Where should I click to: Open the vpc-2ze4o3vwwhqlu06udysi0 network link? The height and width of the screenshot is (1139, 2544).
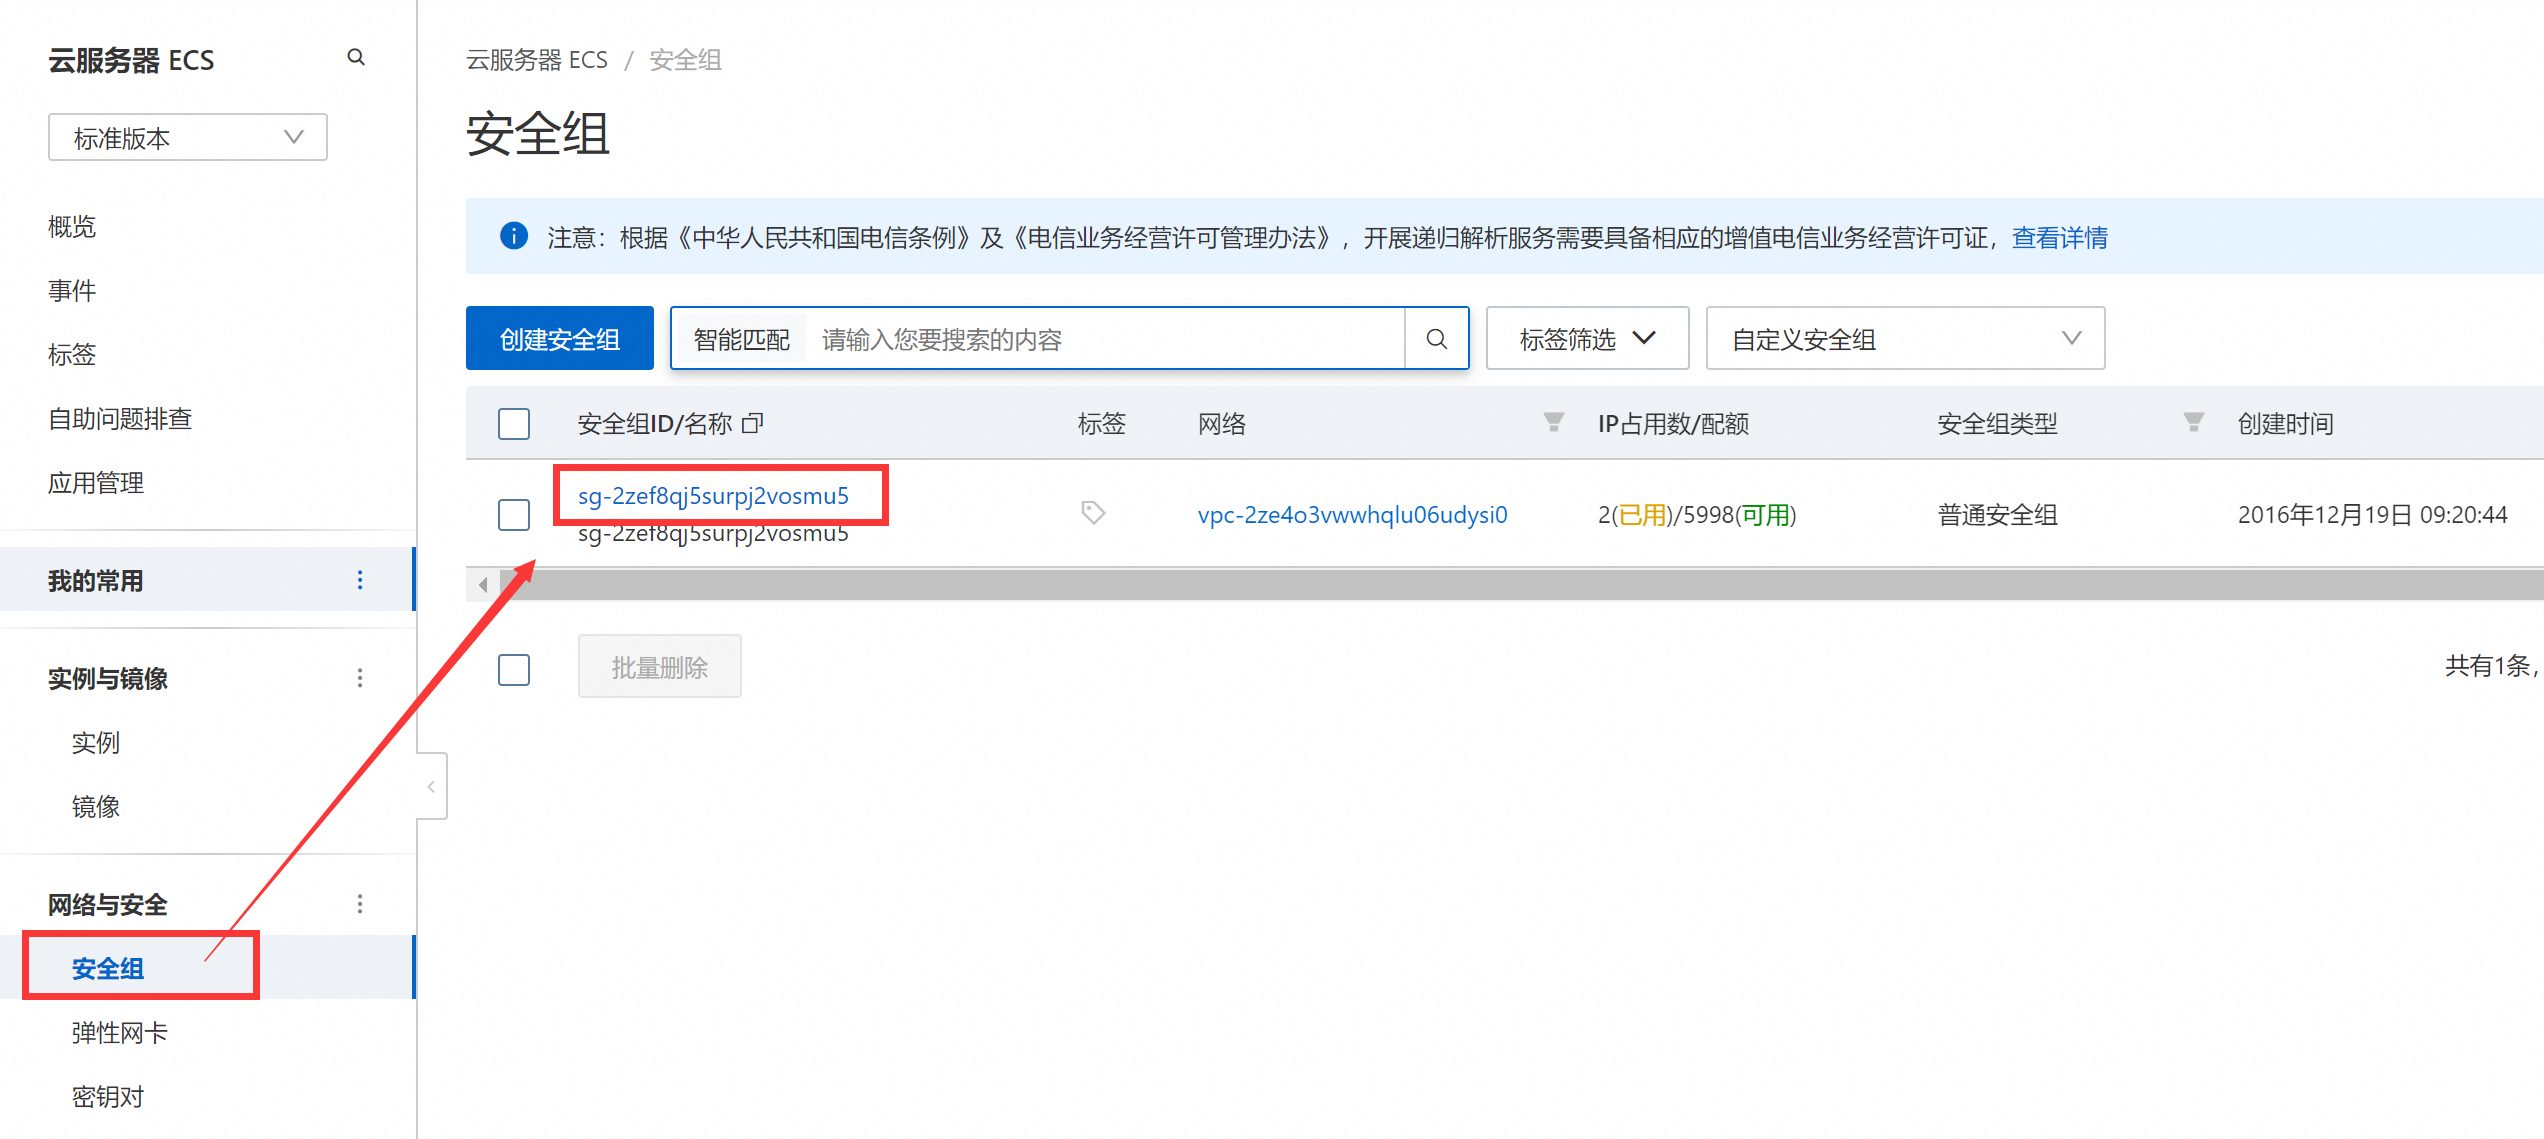pos(1352,515)
